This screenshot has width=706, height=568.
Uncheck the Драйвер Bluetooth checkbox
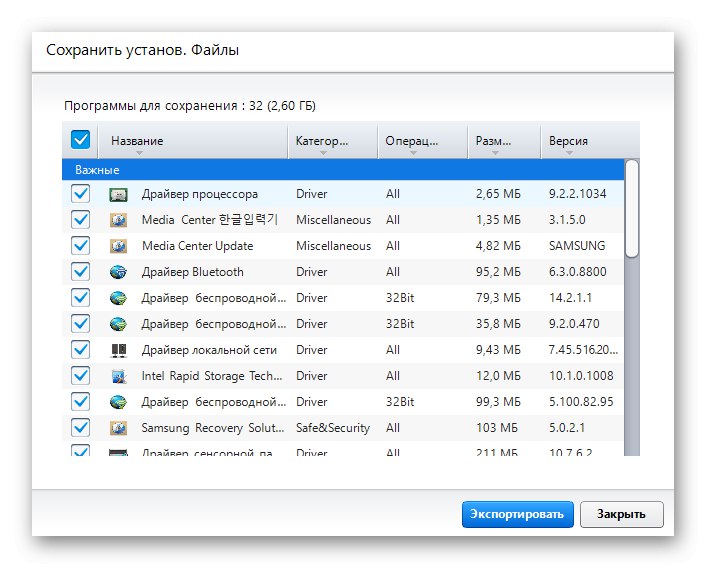[x=81, y=272]
